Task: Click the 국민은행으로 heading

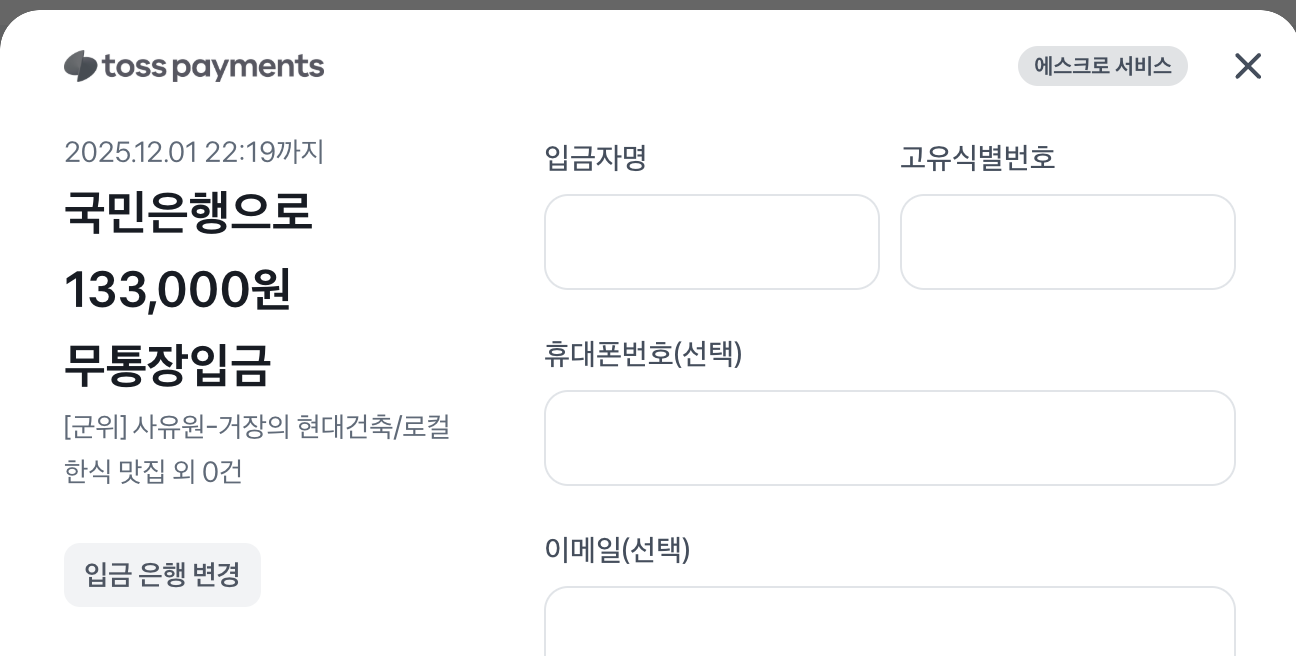Action: coord(188,212)
